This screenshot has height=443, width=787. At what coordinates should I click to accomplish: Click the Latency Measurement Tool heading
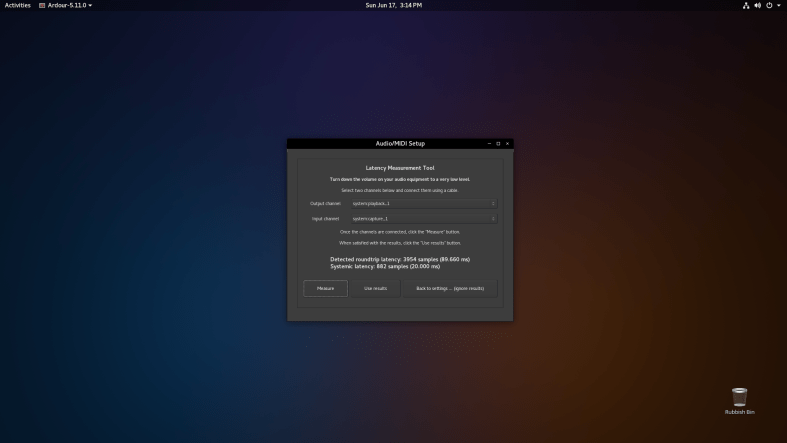click(400, 168)
